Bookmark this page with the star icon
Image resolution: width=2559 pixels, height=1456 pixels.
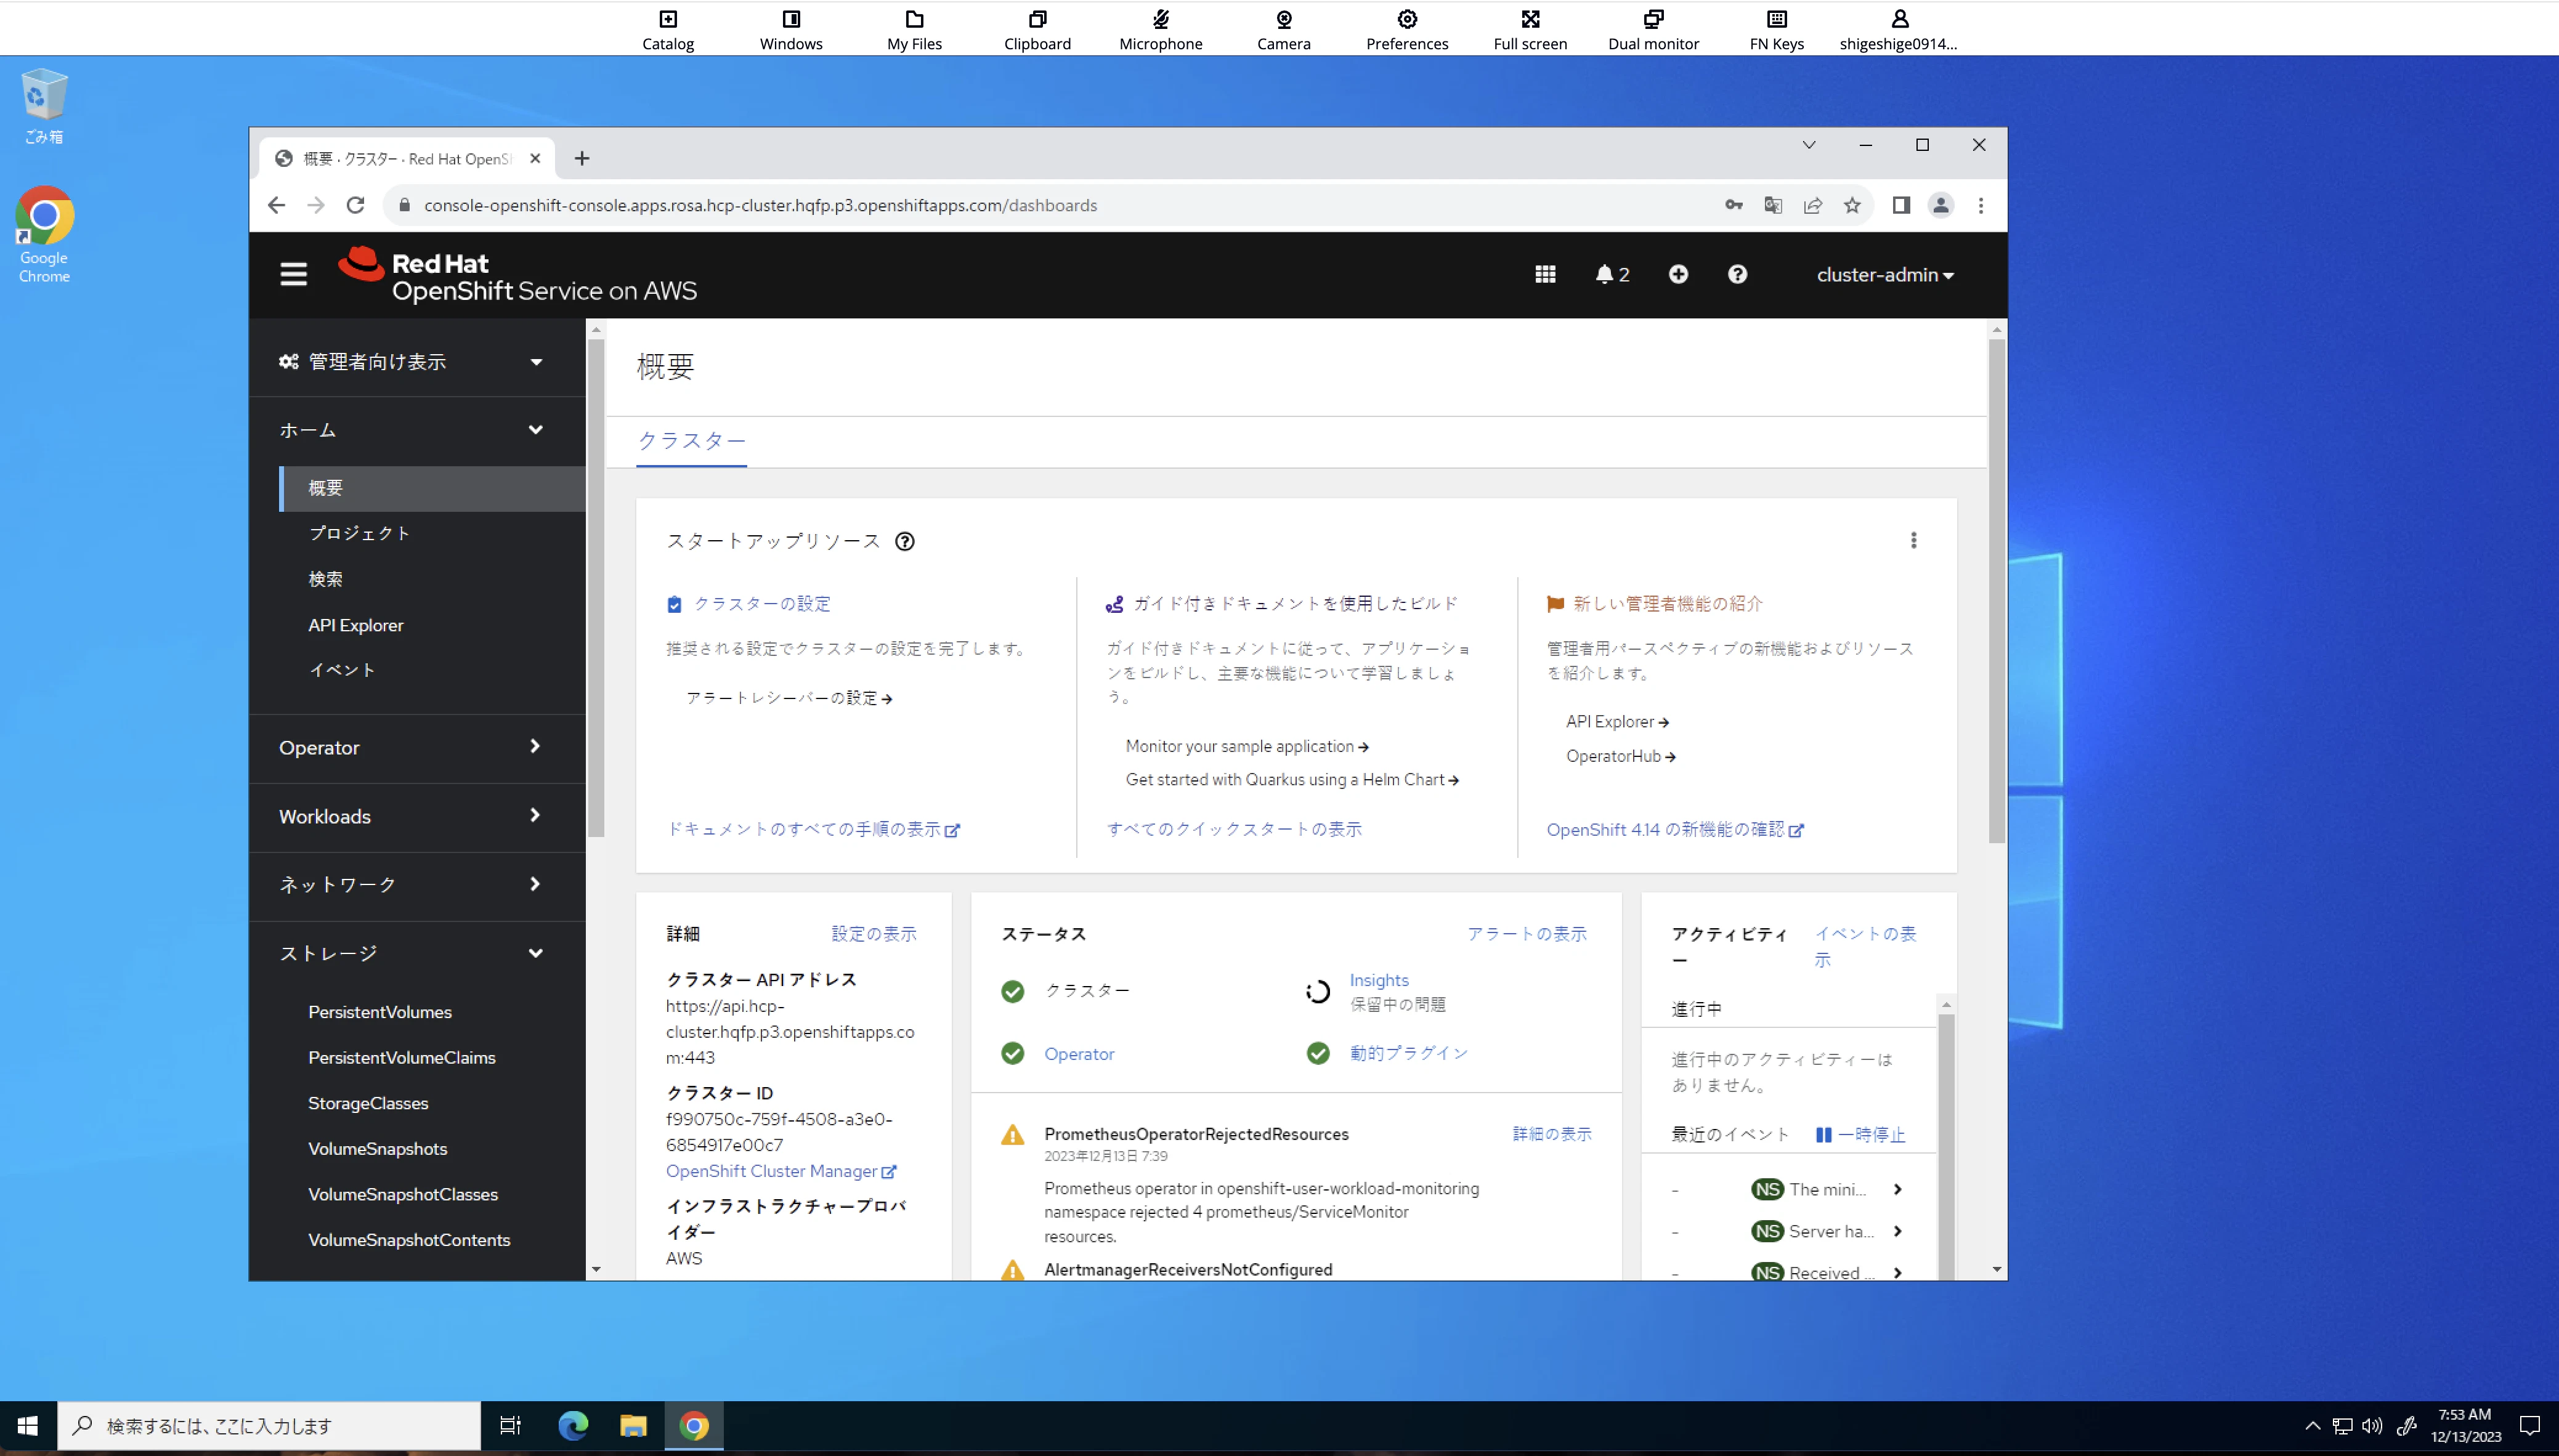click(1852, 205)
